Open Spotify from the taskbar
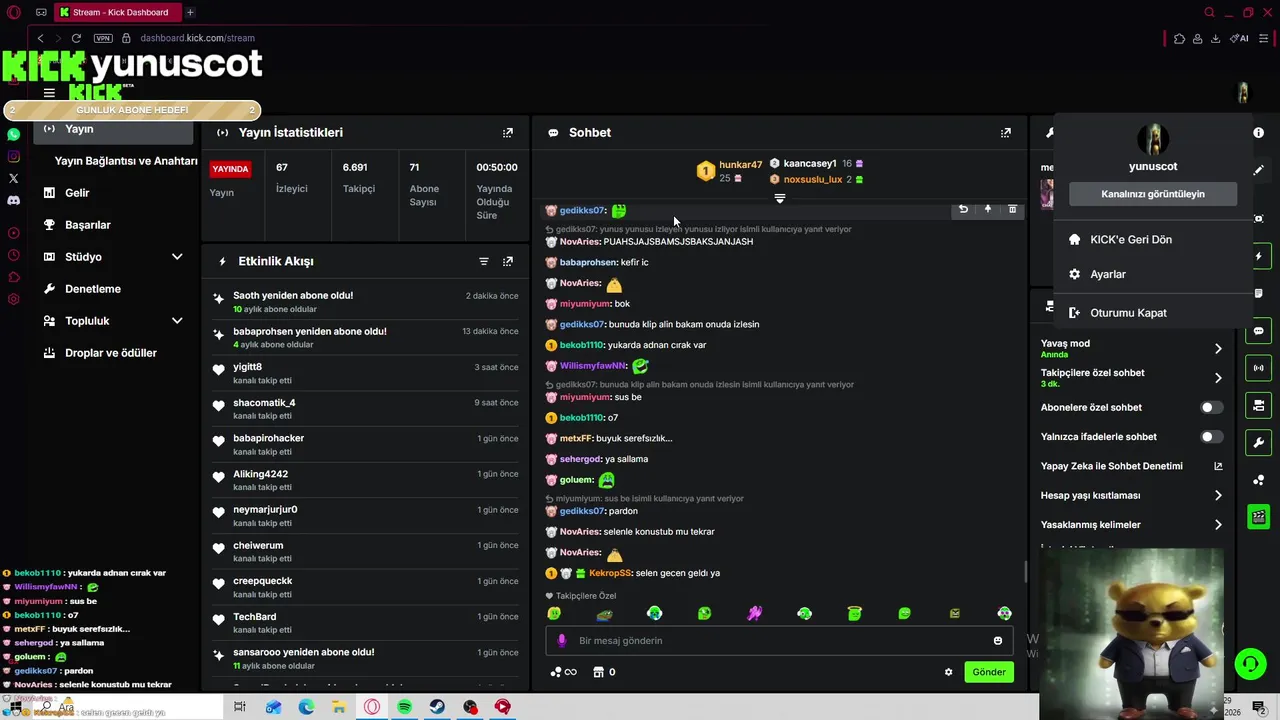This screenshot has height=720, width=1280. tap(405, 707)
